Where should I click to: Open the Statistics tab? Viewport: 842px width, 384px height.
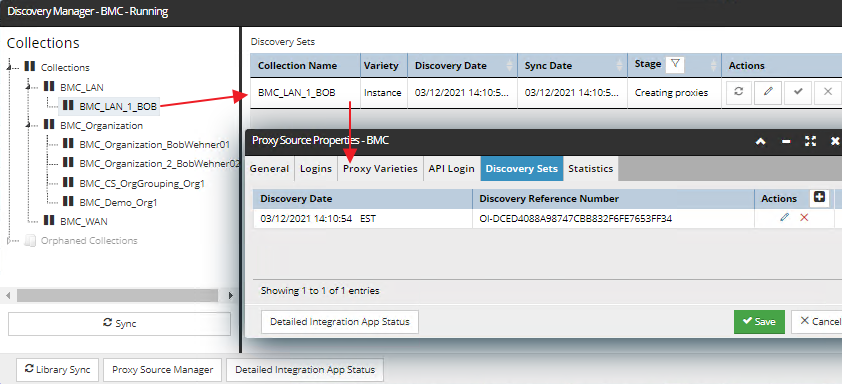tap(591, 169)
